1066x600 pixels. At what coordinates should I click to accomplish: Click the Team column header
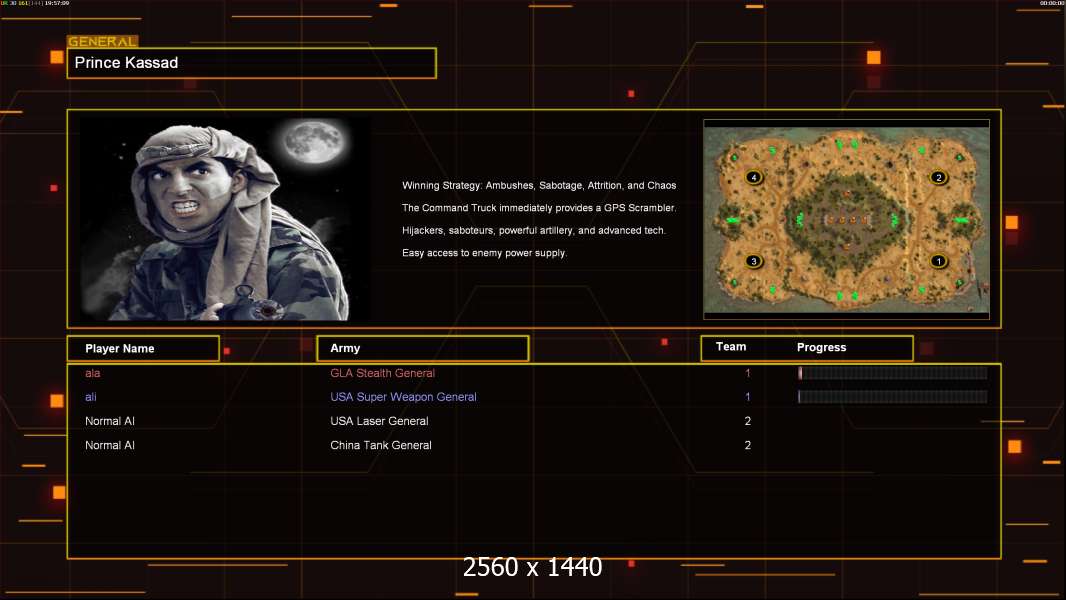[731, 347]
